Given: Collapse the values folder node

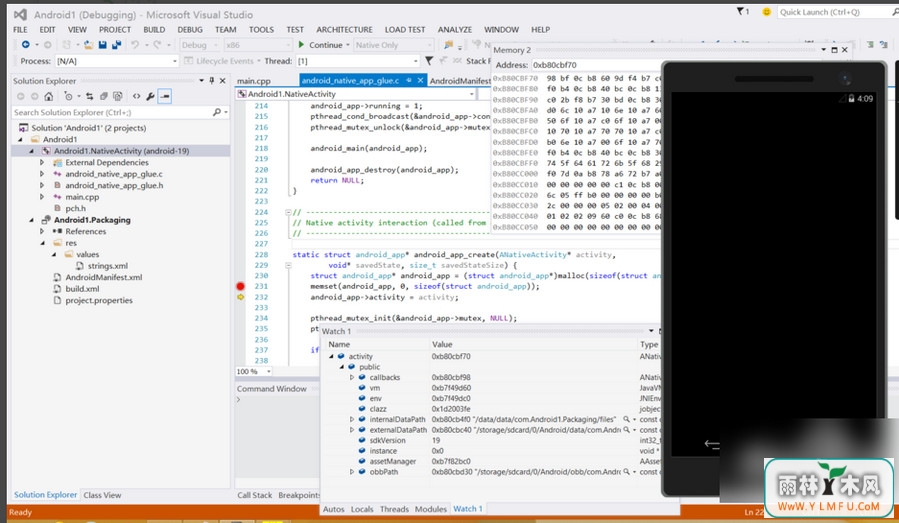Looking at the screenshot, I should coord(54,254).
